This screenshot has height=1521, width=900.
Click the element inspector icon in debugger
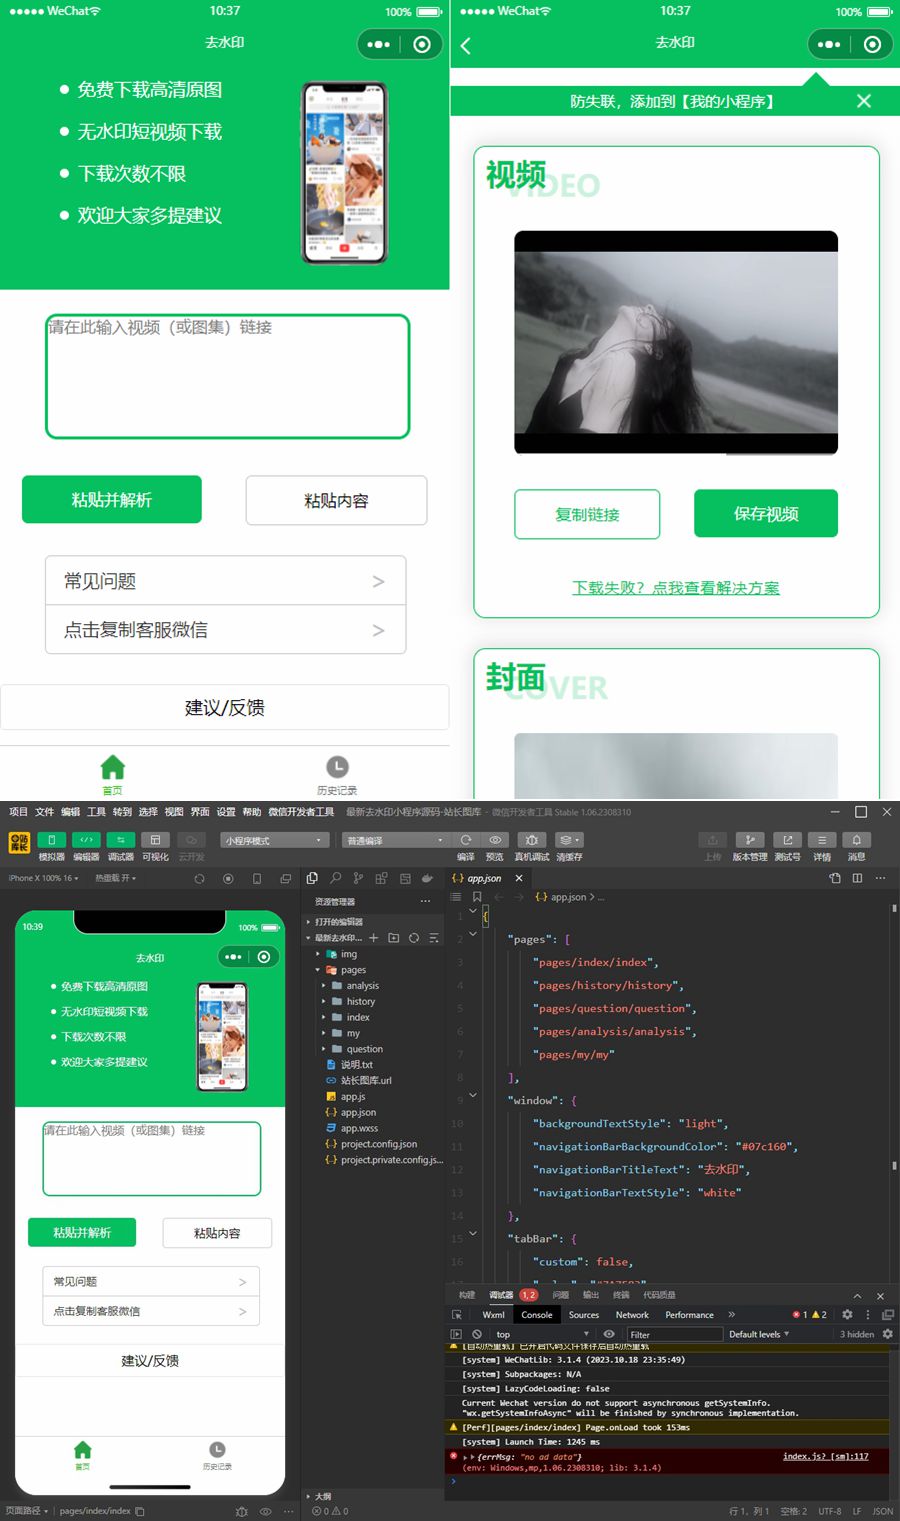click(457, 1315)
